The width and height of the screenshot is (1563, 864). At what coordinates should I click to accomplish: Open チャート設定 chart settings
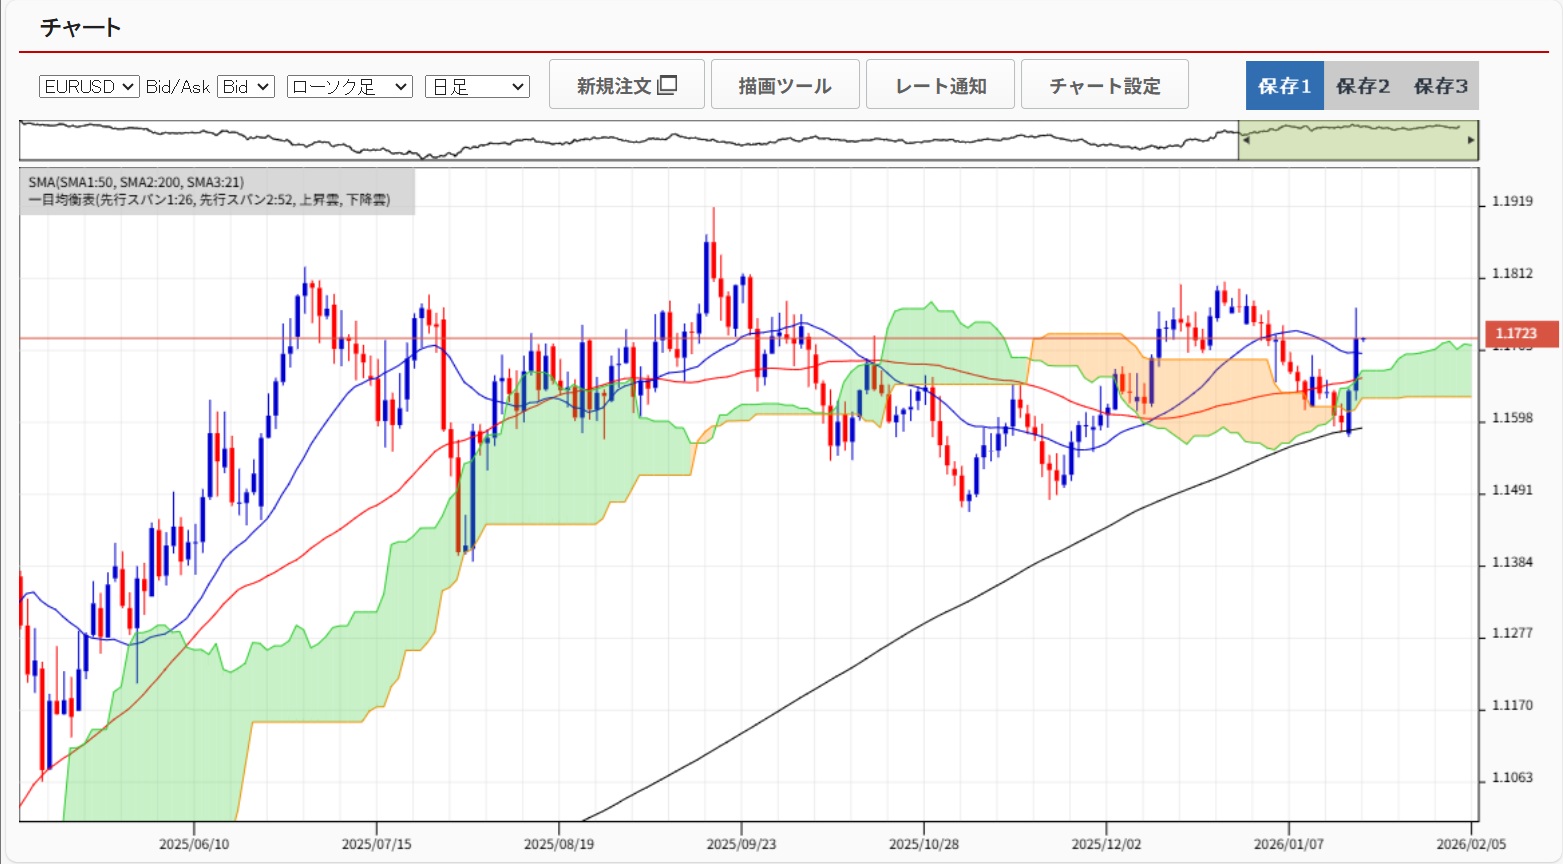point(1104,85)
